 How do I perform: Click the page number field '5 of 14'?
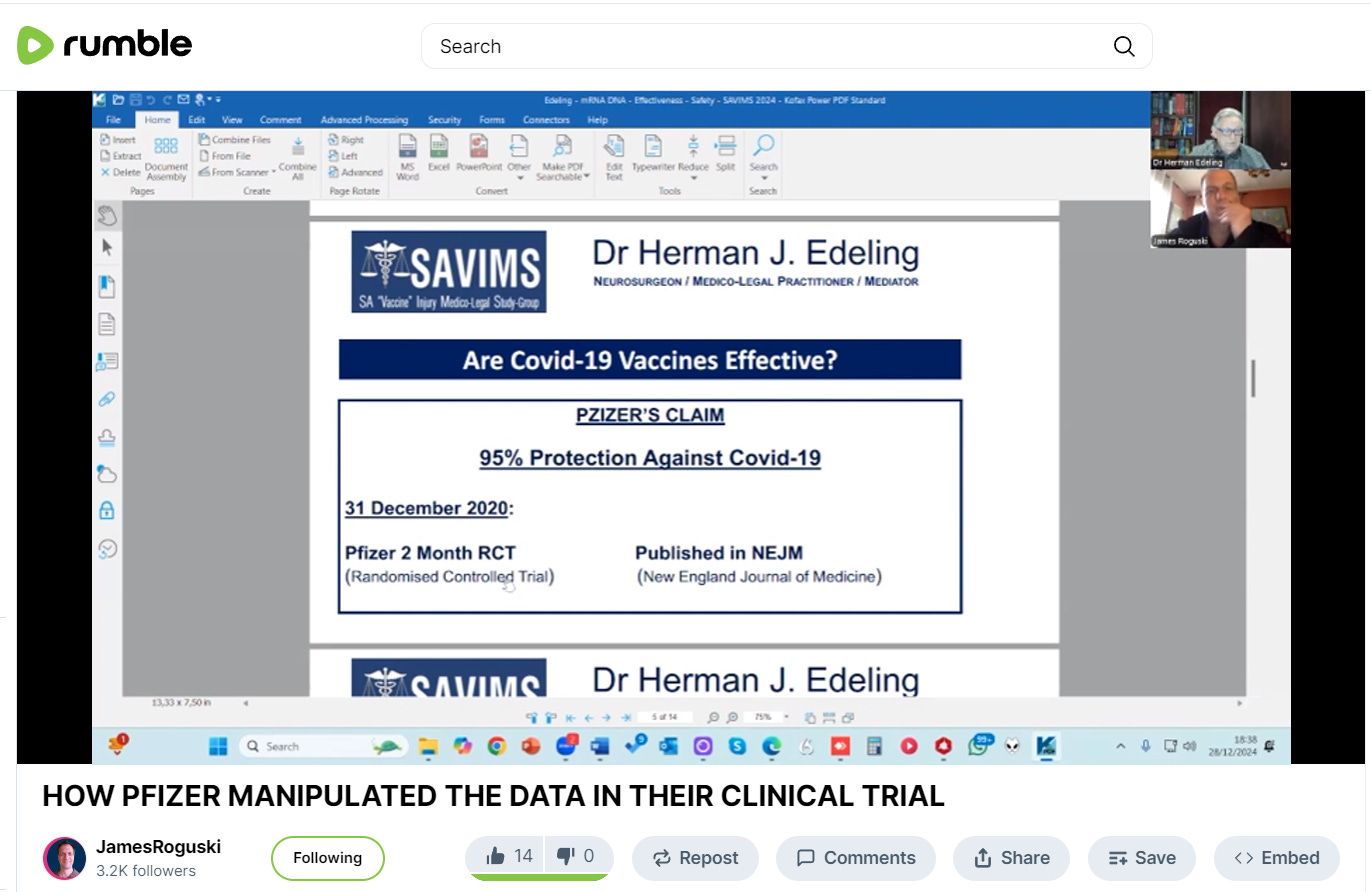(x=664, y=717)
